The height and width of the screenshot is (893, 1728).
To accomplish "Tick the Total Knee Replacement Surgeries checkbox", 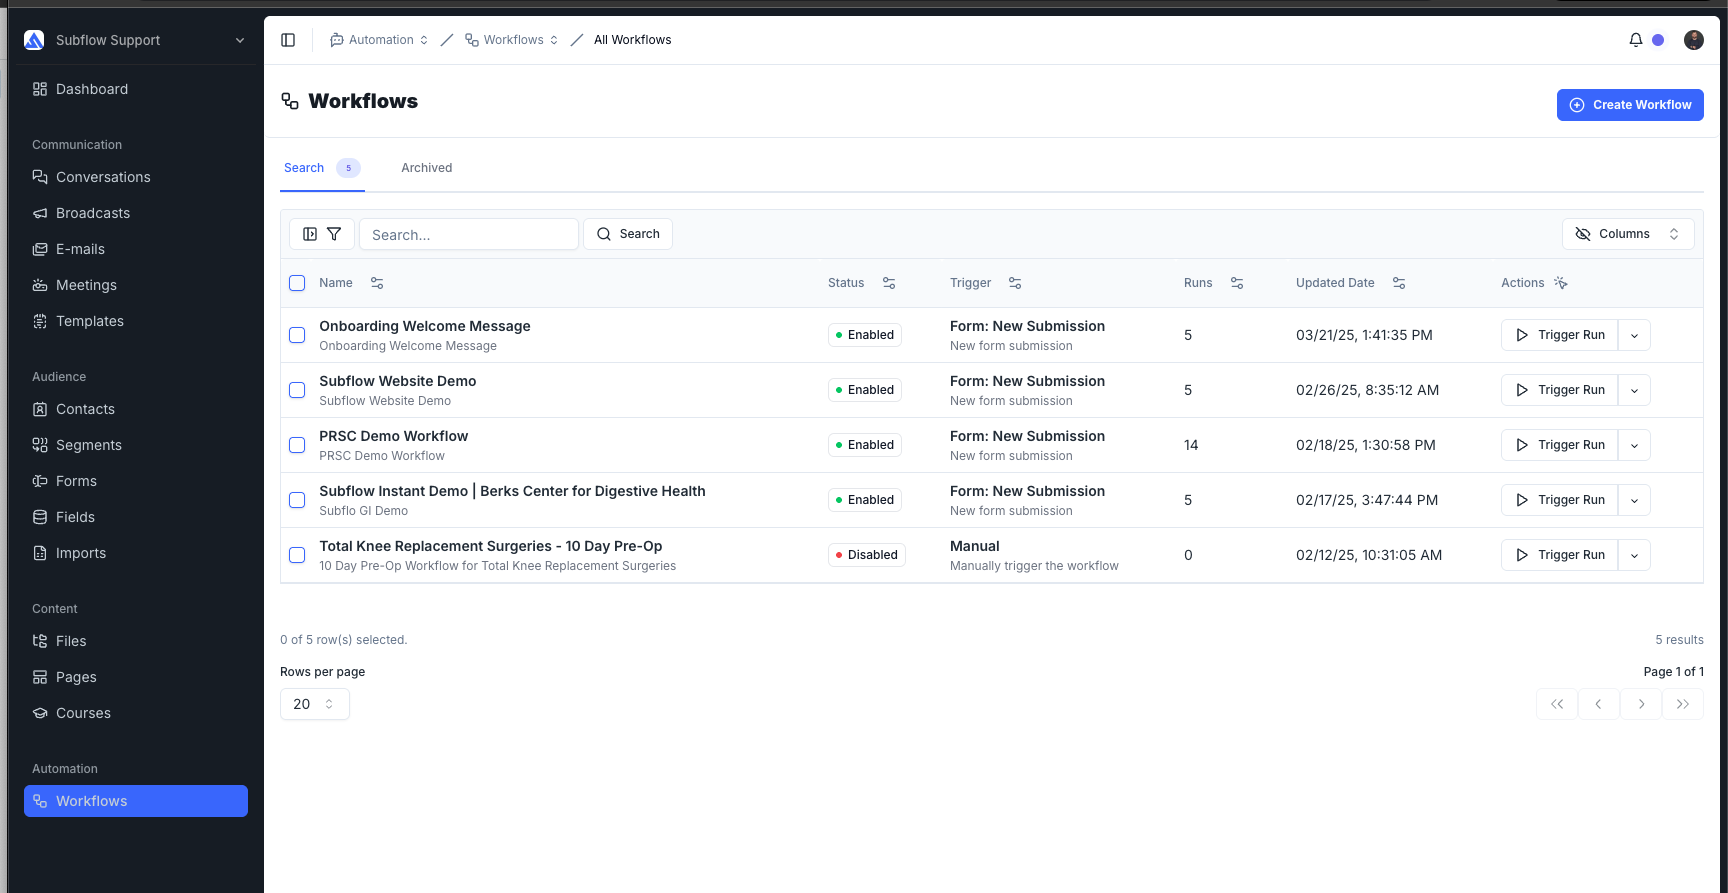I will 297,555.
